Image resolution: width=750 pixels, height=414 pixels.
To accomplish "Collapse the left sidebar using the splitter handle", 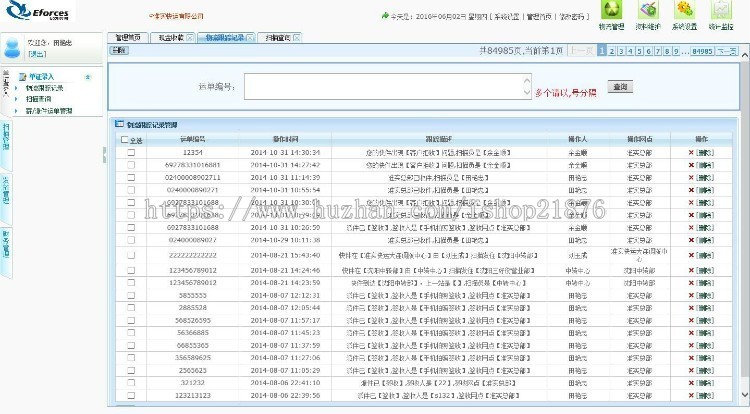I will pyautogui.click(x=105, y=155).
